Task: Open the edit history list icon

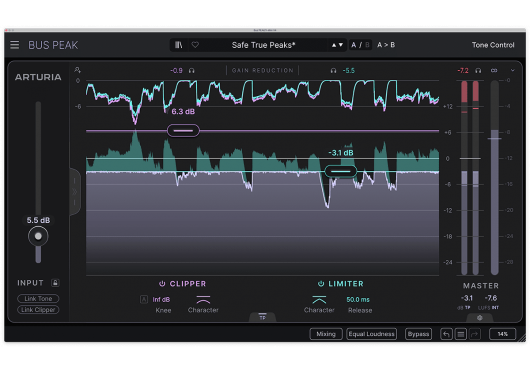Action: pyautogui.click(x=460, y=335)
